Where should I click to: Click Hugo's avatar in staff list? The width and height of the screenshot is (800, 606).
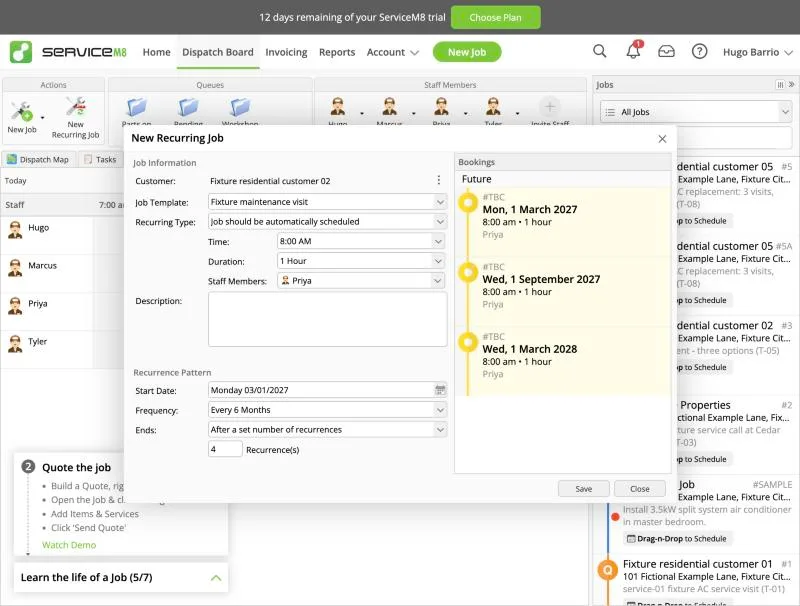coord(15,230)
